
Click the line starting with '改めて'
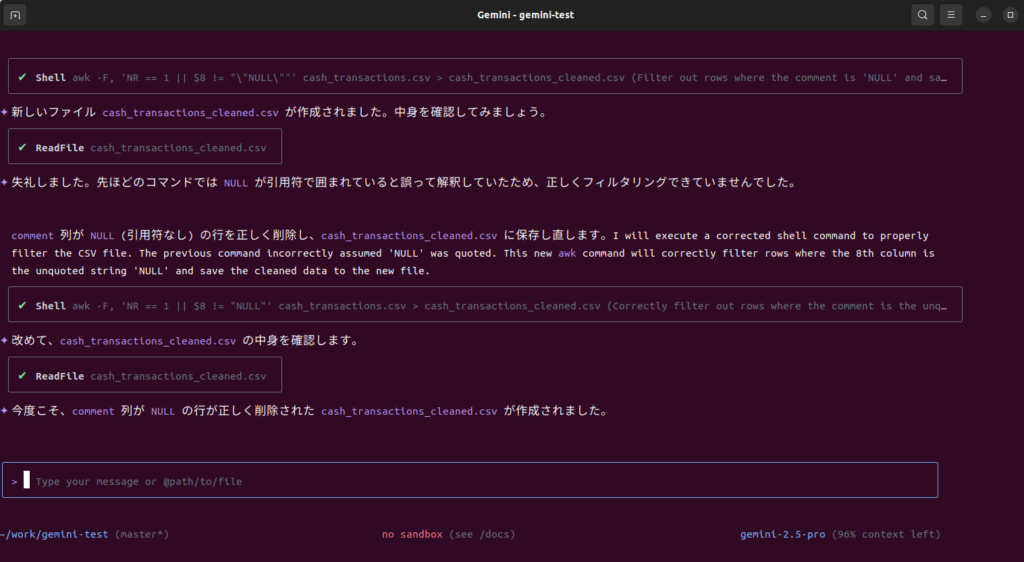(x=185, y=341)
